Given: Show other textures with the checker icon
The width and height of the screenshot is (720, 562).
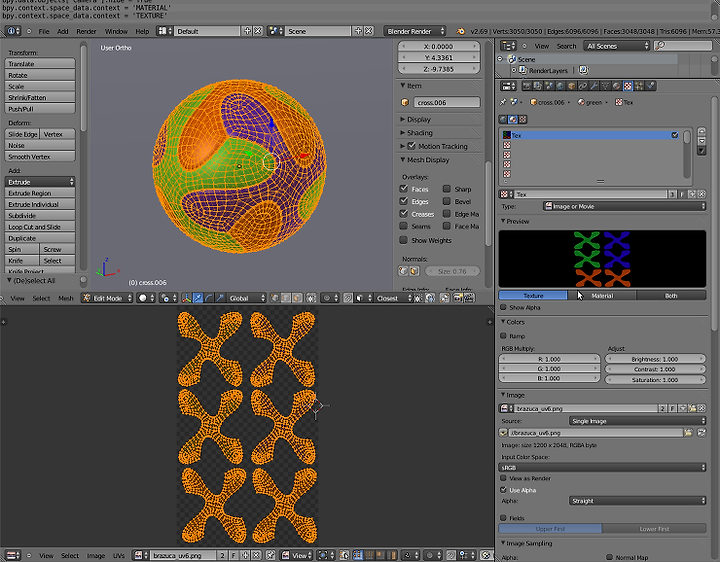Looking at the screenshot, I should tap(523, 119).
